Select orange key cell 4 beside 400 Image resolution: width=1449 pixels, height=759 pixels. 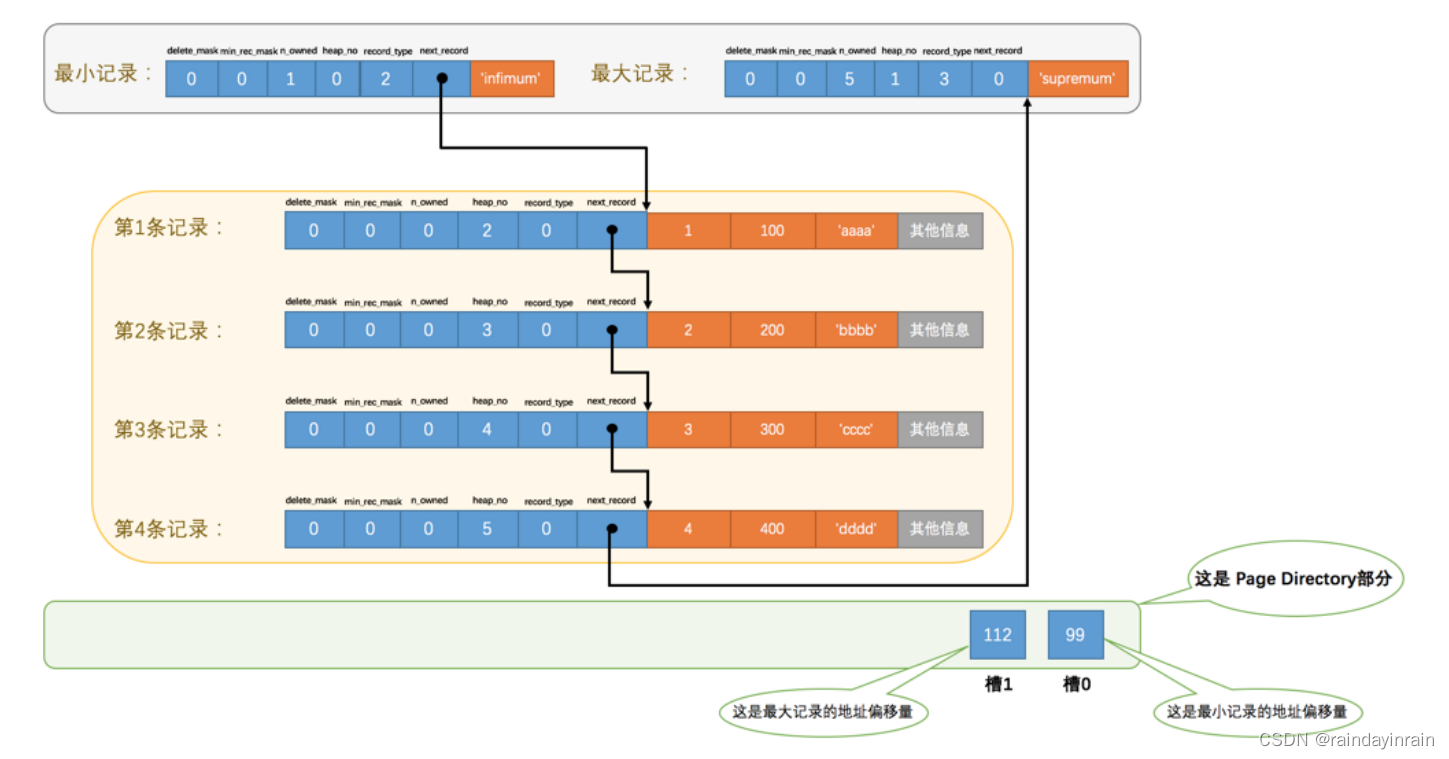point(688,529)
